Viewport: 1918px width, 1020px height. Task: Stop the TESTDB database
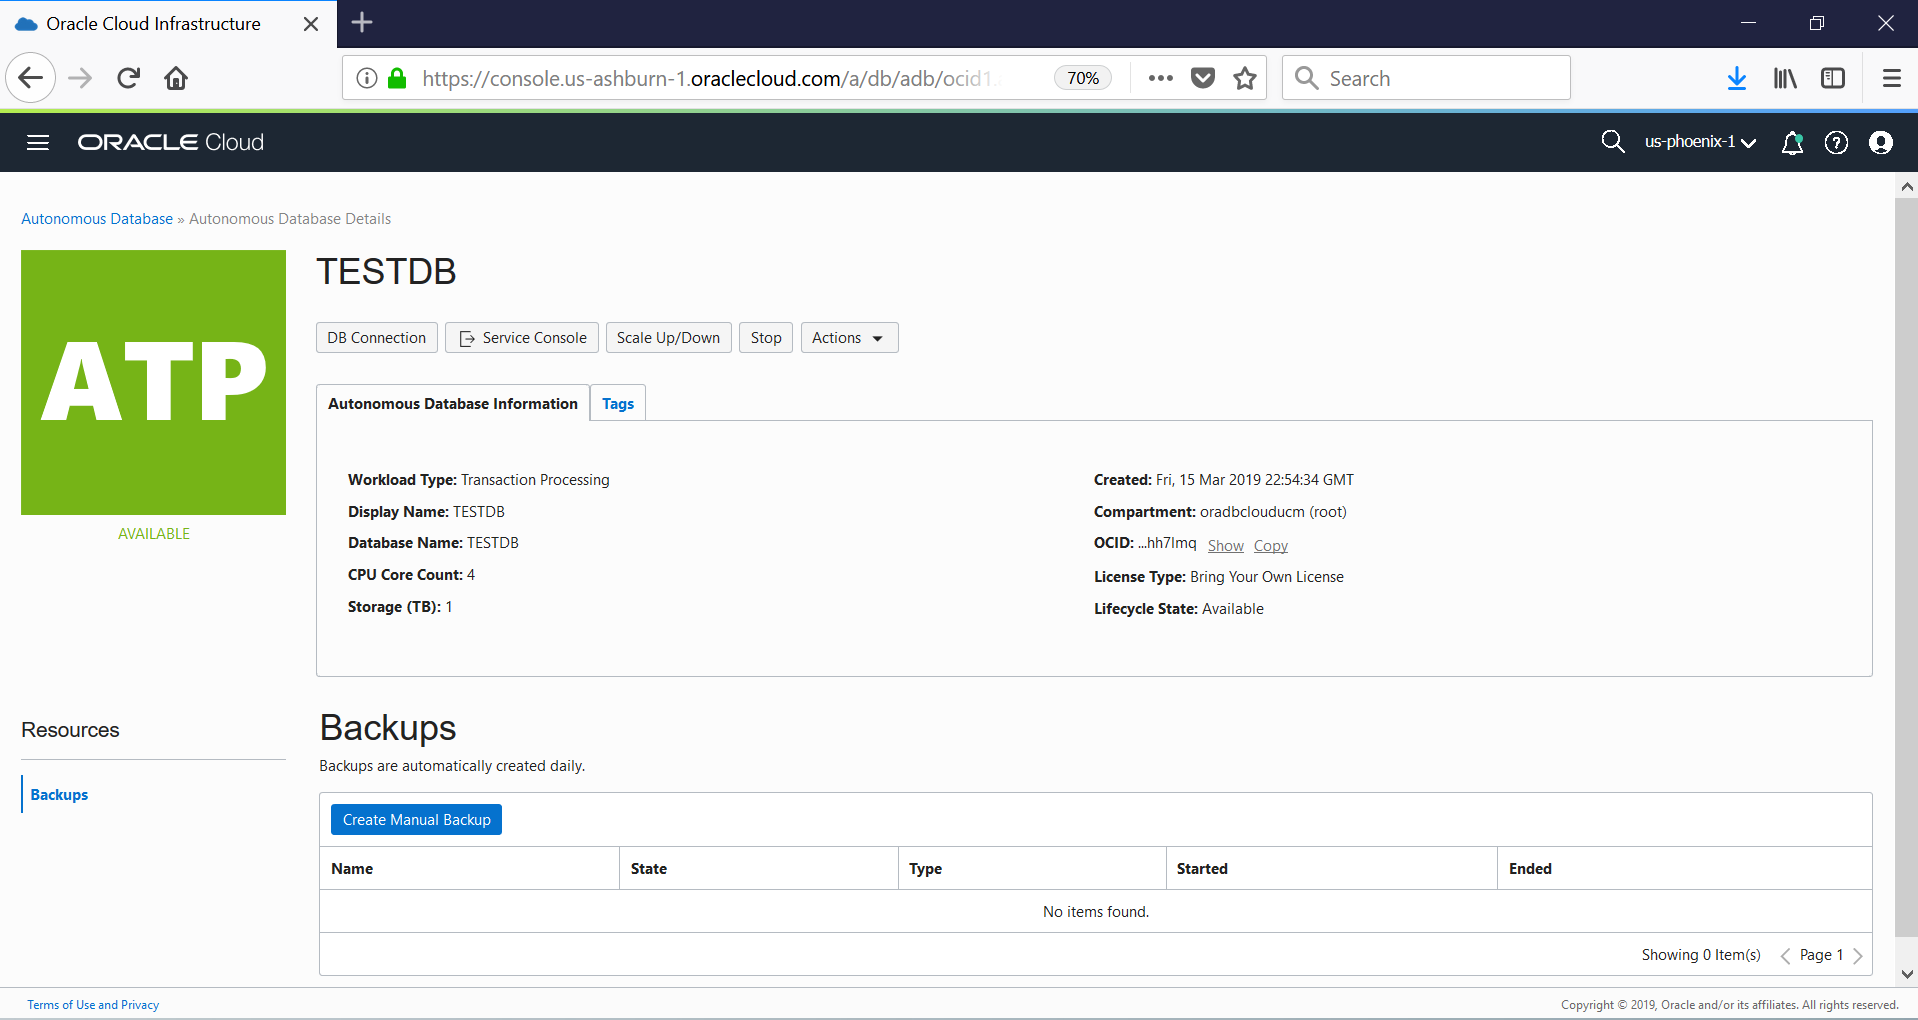pos(766,338)
